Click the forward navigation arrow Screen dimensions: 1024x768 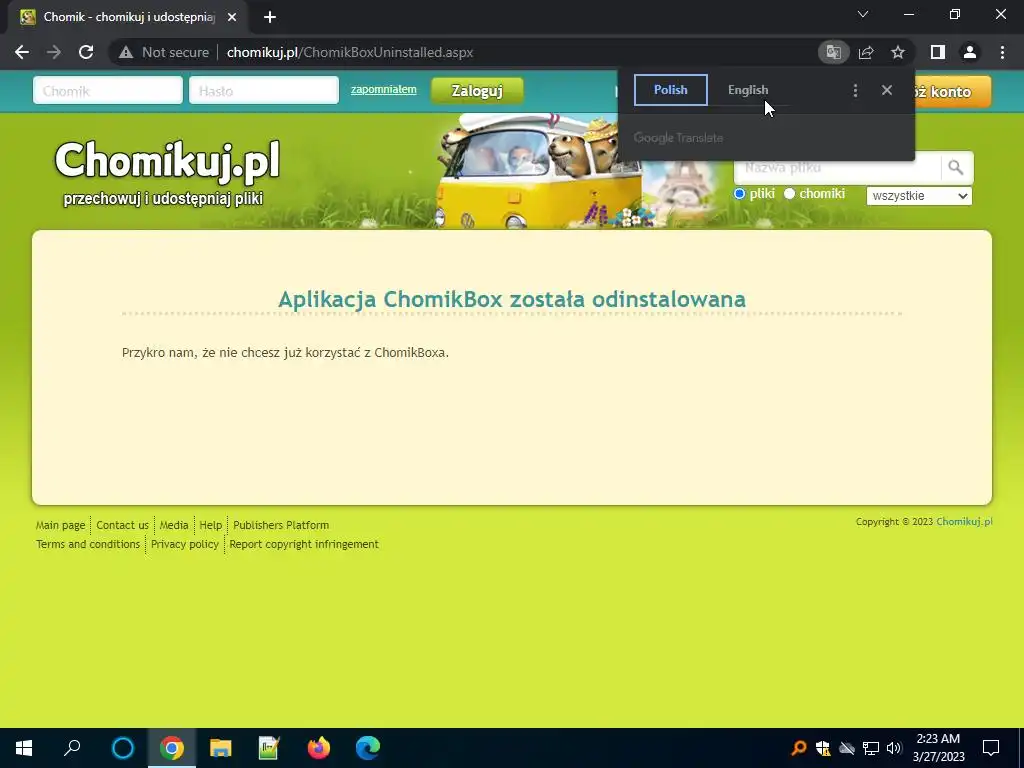54,52
